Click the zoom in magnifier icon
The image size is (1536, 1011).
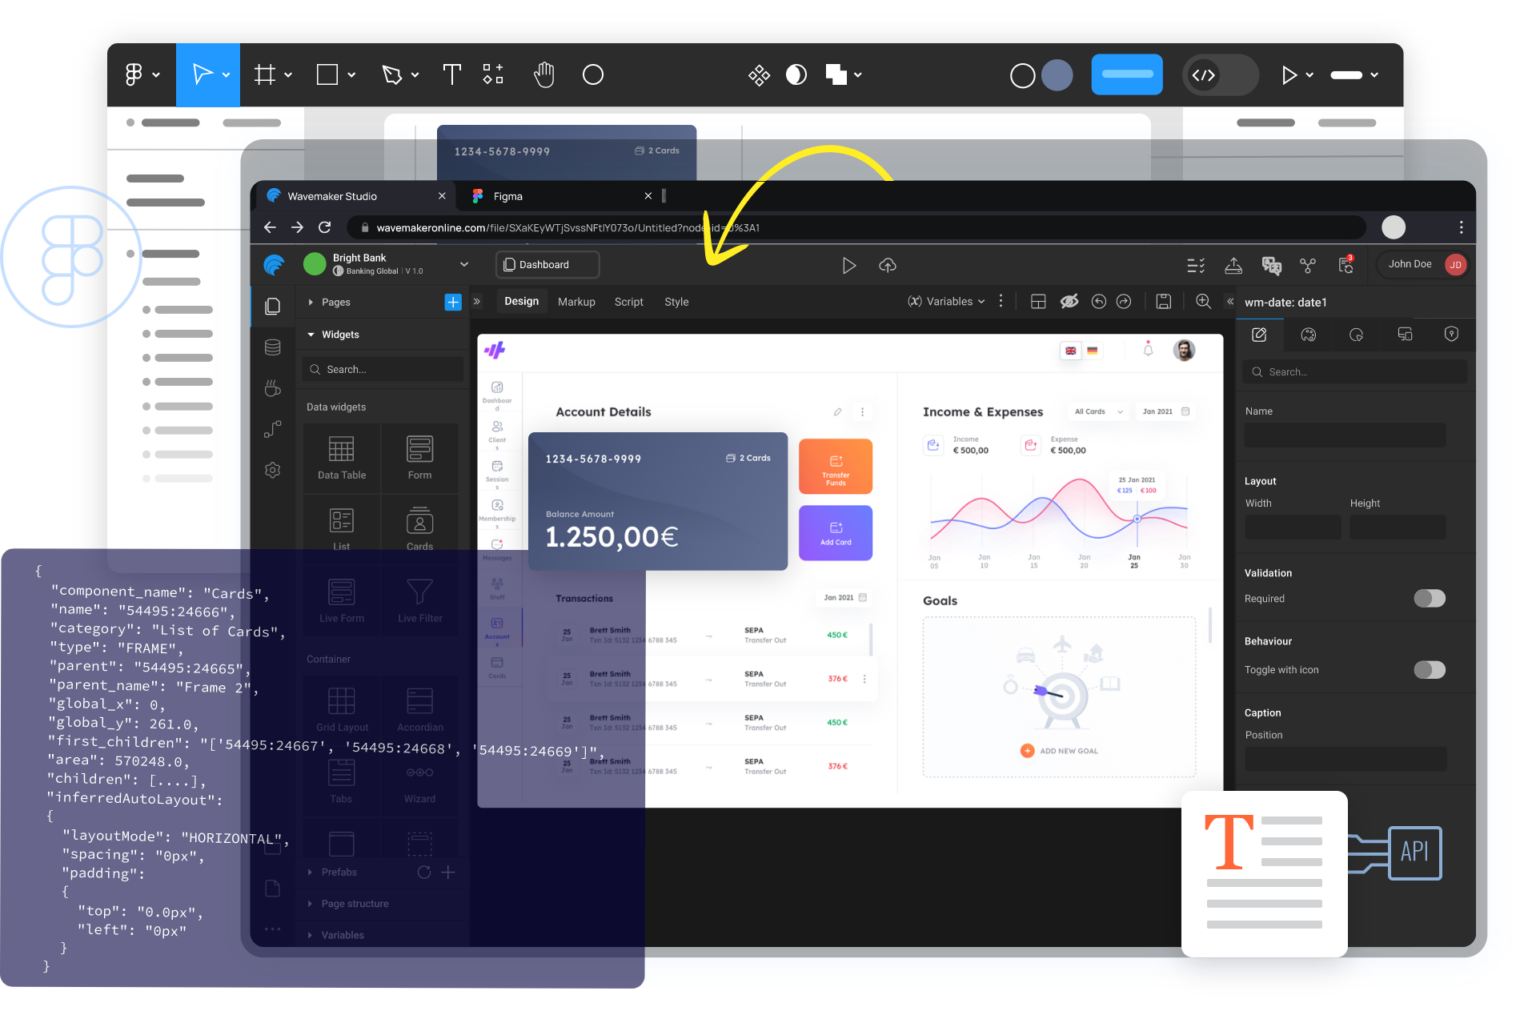point(1203,302)
